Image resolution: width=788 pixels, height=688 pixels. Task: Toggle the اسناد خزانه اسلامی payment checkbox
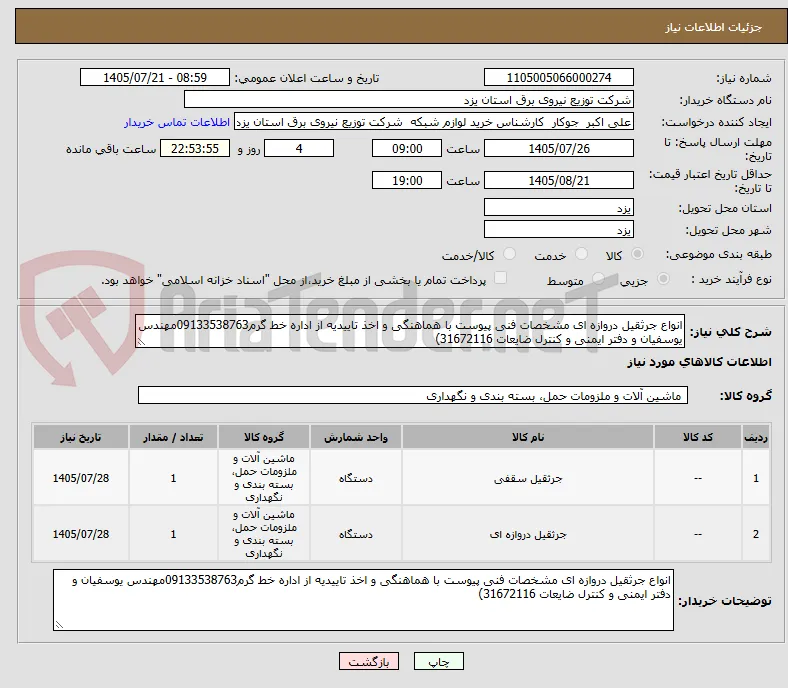500,277
